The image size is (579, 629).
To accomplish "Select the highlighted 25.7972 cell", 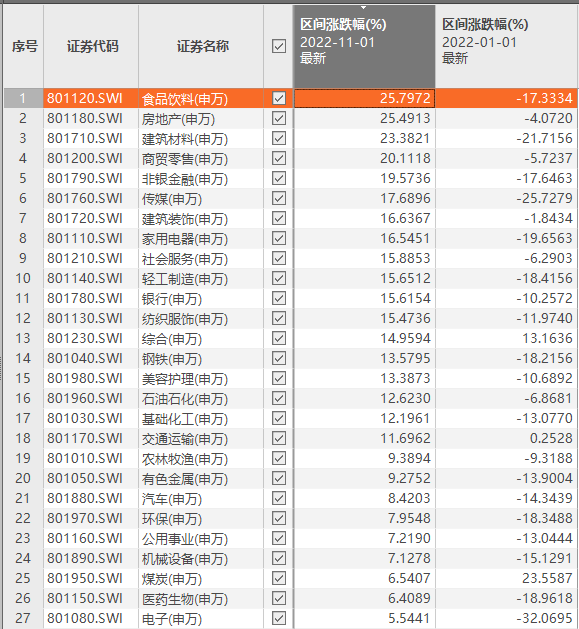I will pyautogui.click(x=364, y=98).
